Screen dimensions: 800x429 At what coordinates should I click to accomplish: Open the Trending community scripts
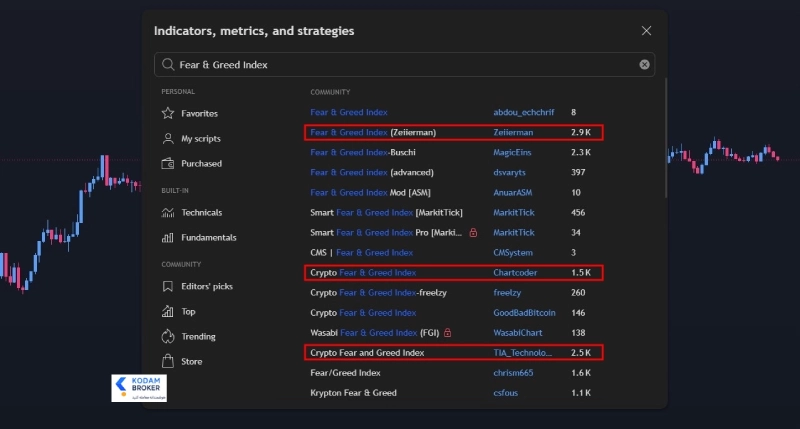198,336
